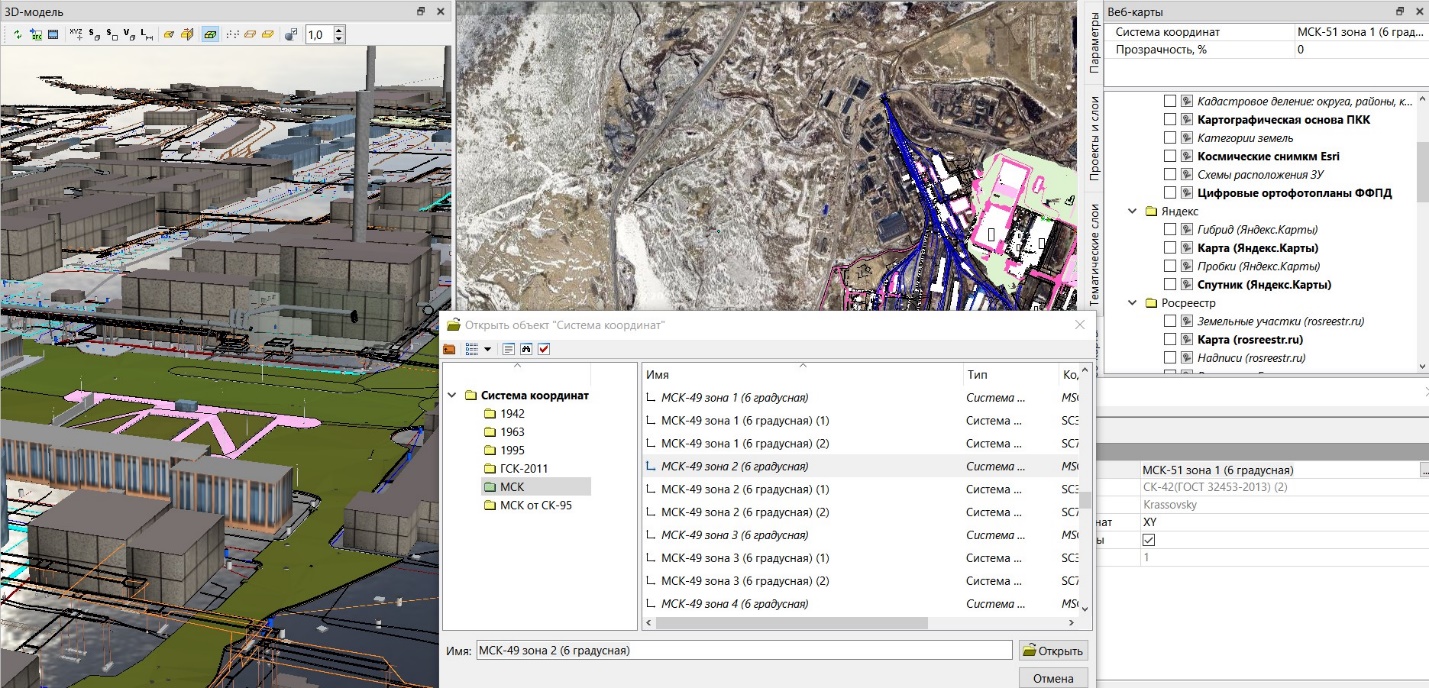Click the refresh 3D model icon
Viewport: 1429px width, 688px height.
[18, 35]
